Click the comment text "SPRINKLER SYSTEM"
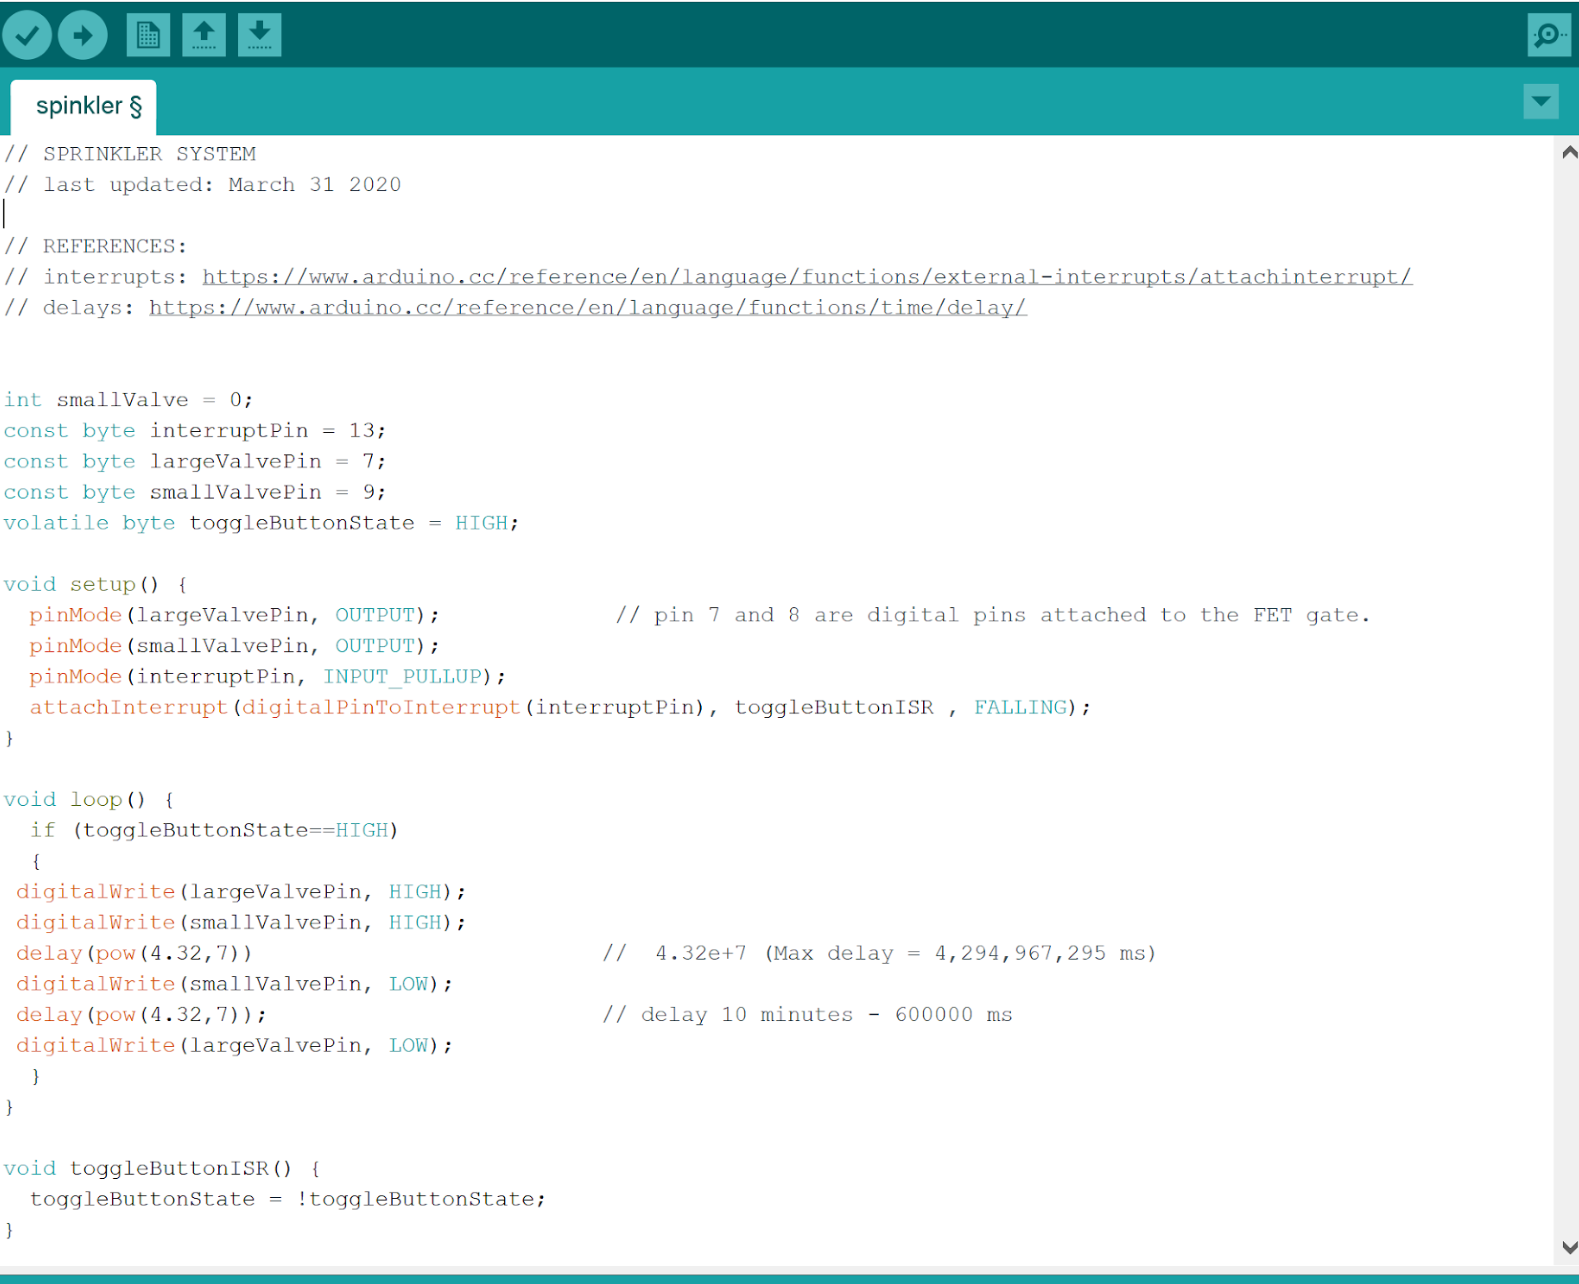This screenshot has height=1284, width=1579. 149,154
